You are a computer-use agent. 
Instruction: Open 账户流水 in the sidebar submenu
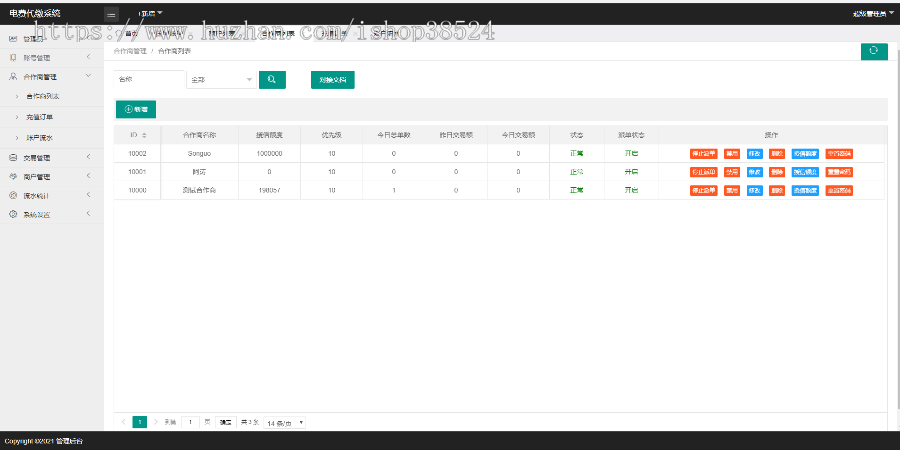tap(40, 138)
